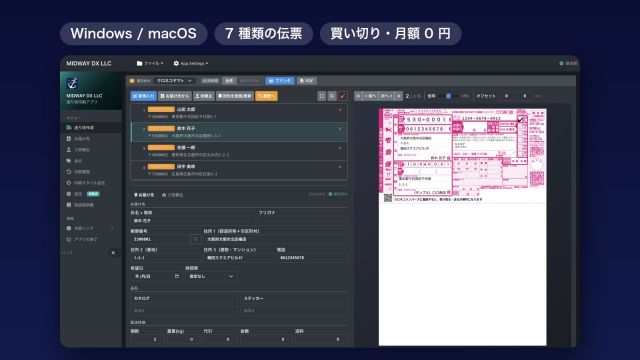
Task: Click the building name address 3 field
Action: pyautogui.click(x=239, y=258)
